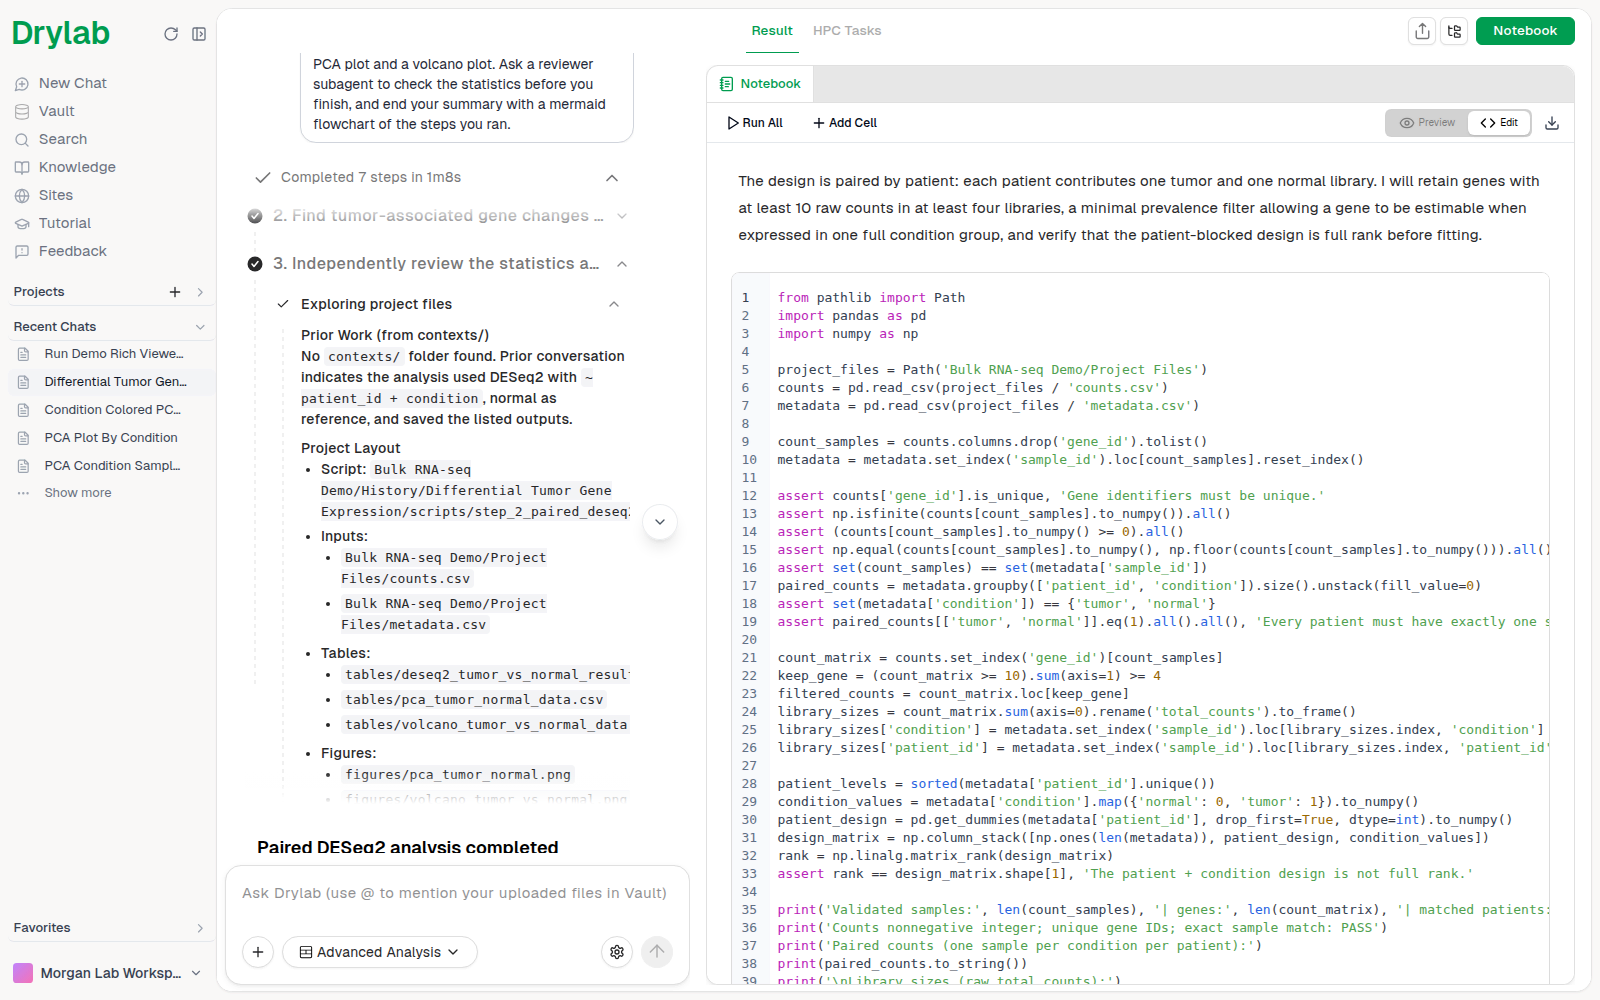Focus the Ask Drylab message input
This screenshot has height=1000, width=1600.
456,893
